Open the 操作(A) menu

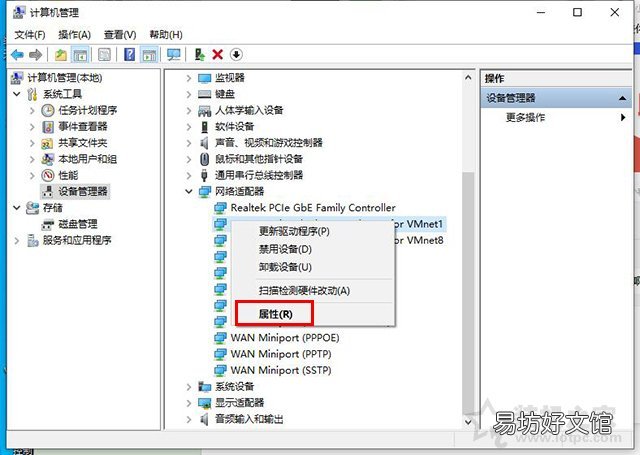75,35
